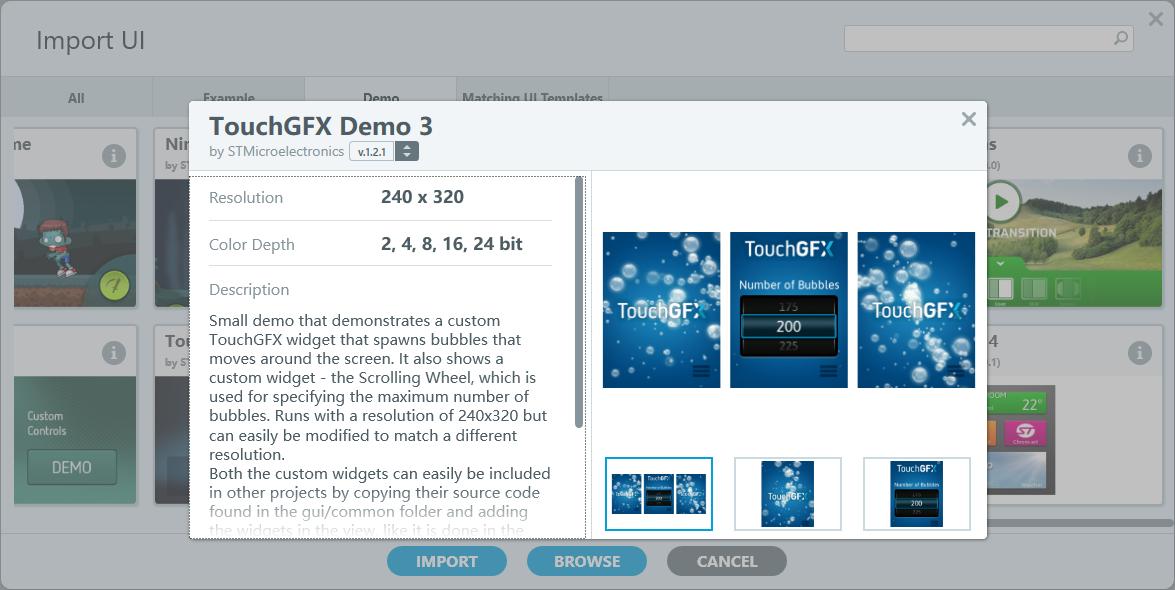Click the CANCEL button
The height and width of the screenshot is (590, 1175).
[727, 562]
